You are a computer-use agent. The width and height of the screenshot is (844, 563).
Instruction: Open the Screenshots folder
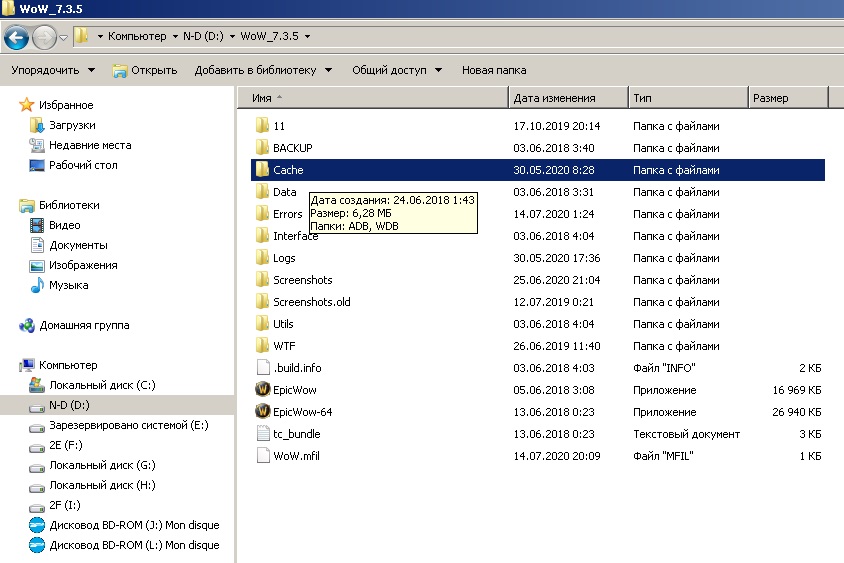coord(302,280)
